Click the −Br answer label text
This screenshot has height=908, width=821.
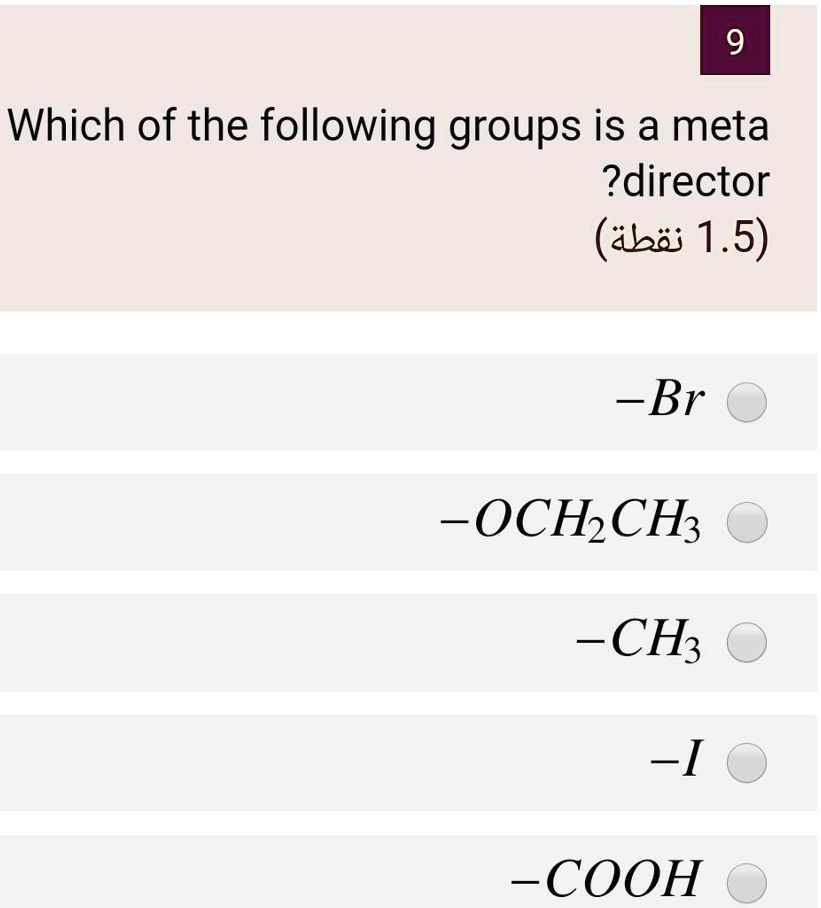tap(655, 400)
